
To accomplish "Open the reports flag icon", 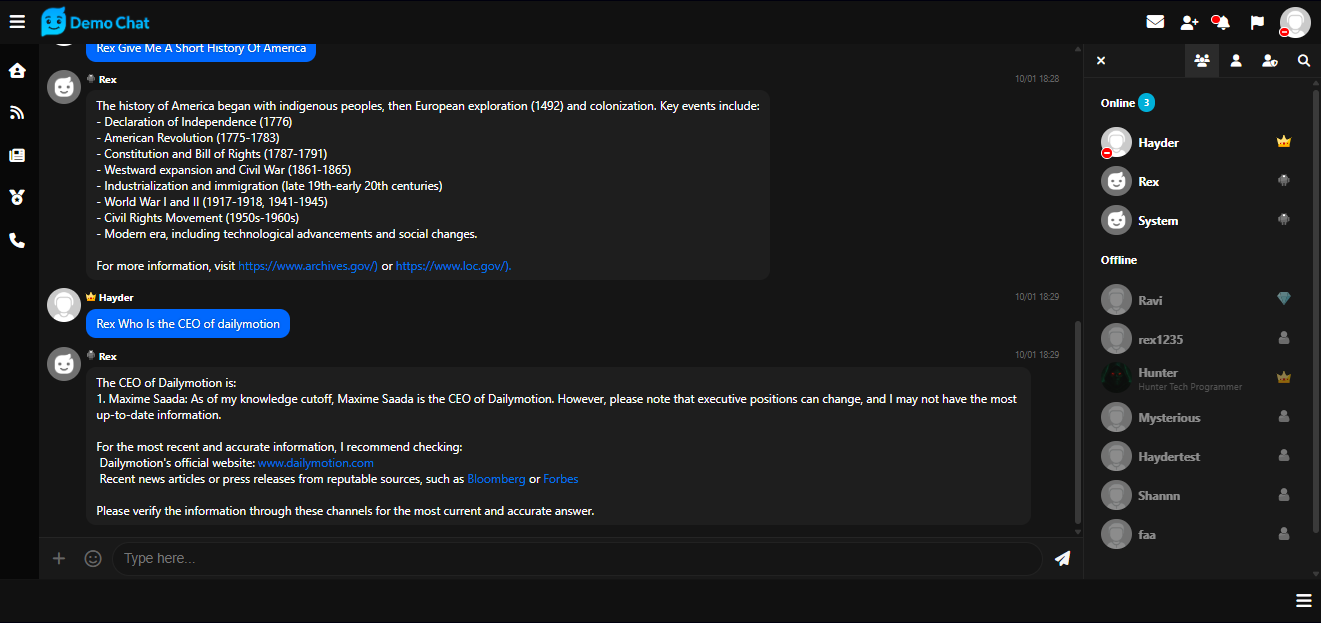I will pos(1257,22).
